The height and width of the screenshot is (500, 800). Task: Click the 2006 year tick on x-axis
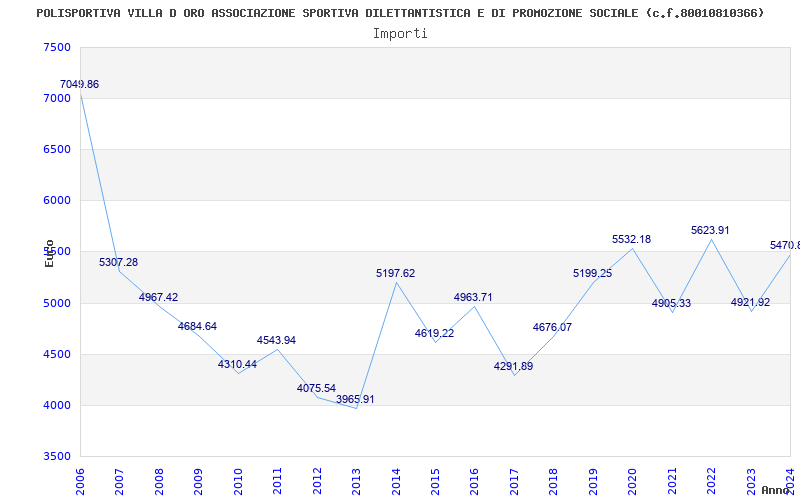point(80,480)
